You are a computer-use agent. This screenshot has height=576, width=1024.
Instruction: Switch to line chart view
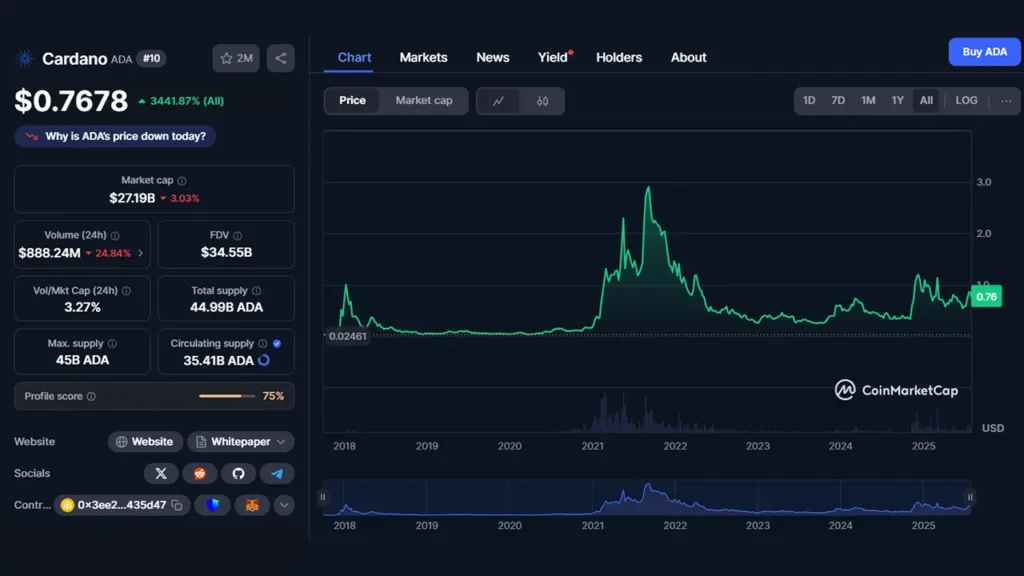(x=498, y=101)
